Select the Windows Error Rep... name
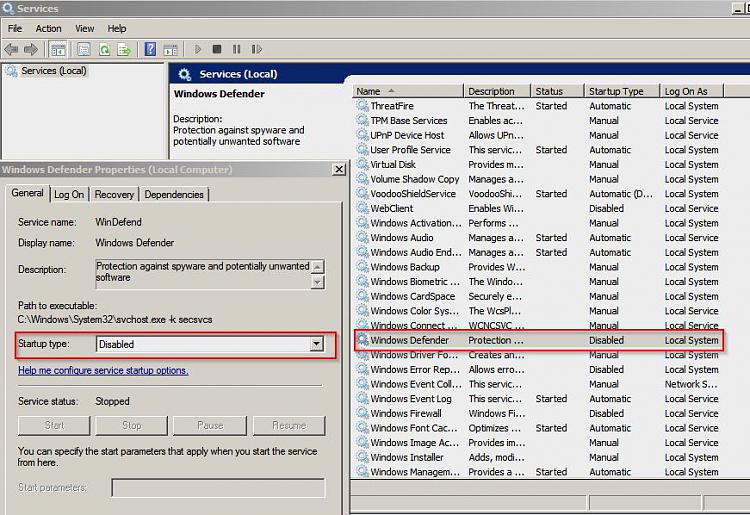 coord(415,369)
